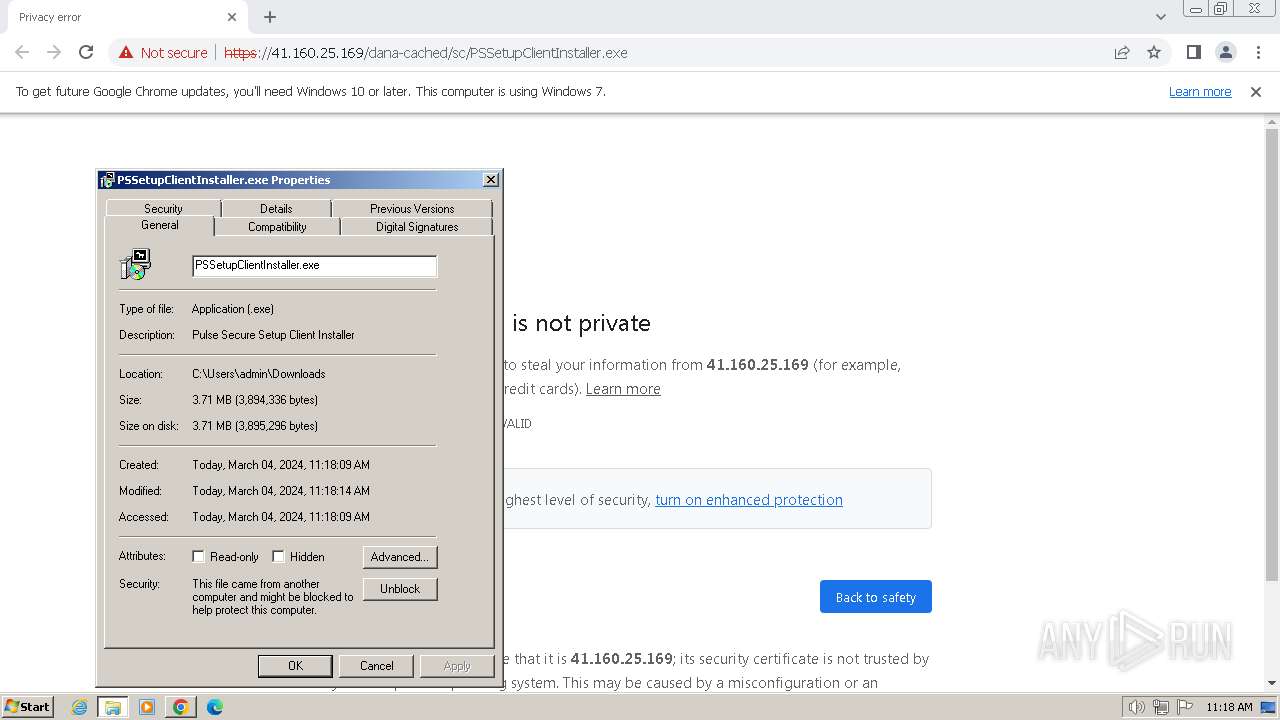Click the browser forward arrow
This screenshot has width=1280, height=720.
(x=54, y=52)
